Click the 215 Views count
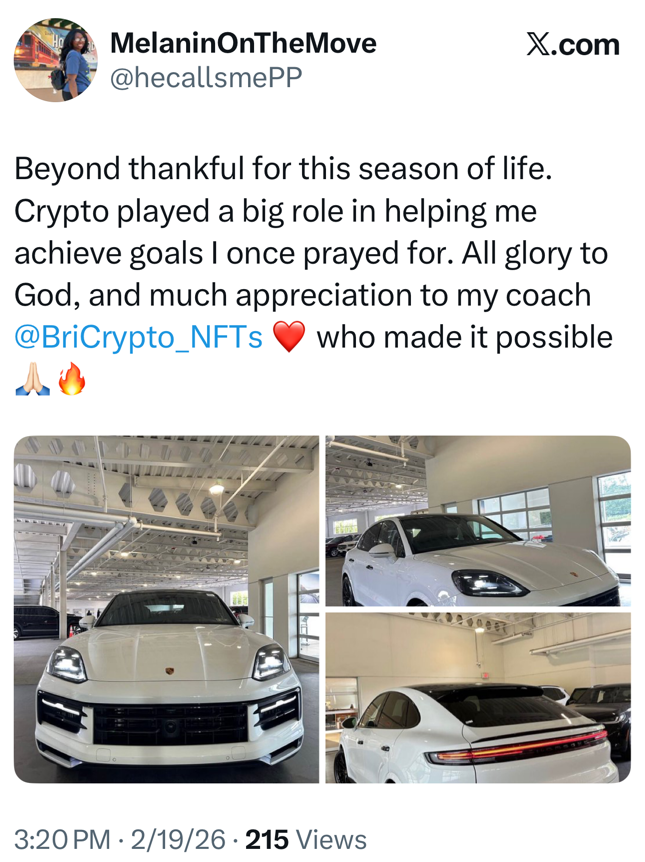Viewport: 645px width, 862px height. (x=306, y=840)
